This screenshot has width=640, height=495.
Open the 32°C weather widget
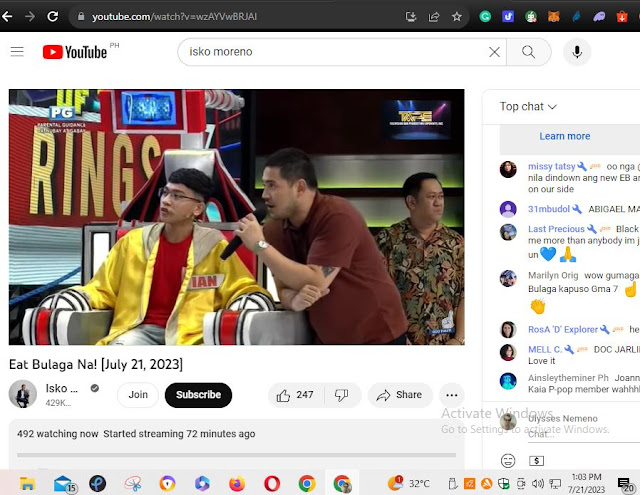[408, 484]
